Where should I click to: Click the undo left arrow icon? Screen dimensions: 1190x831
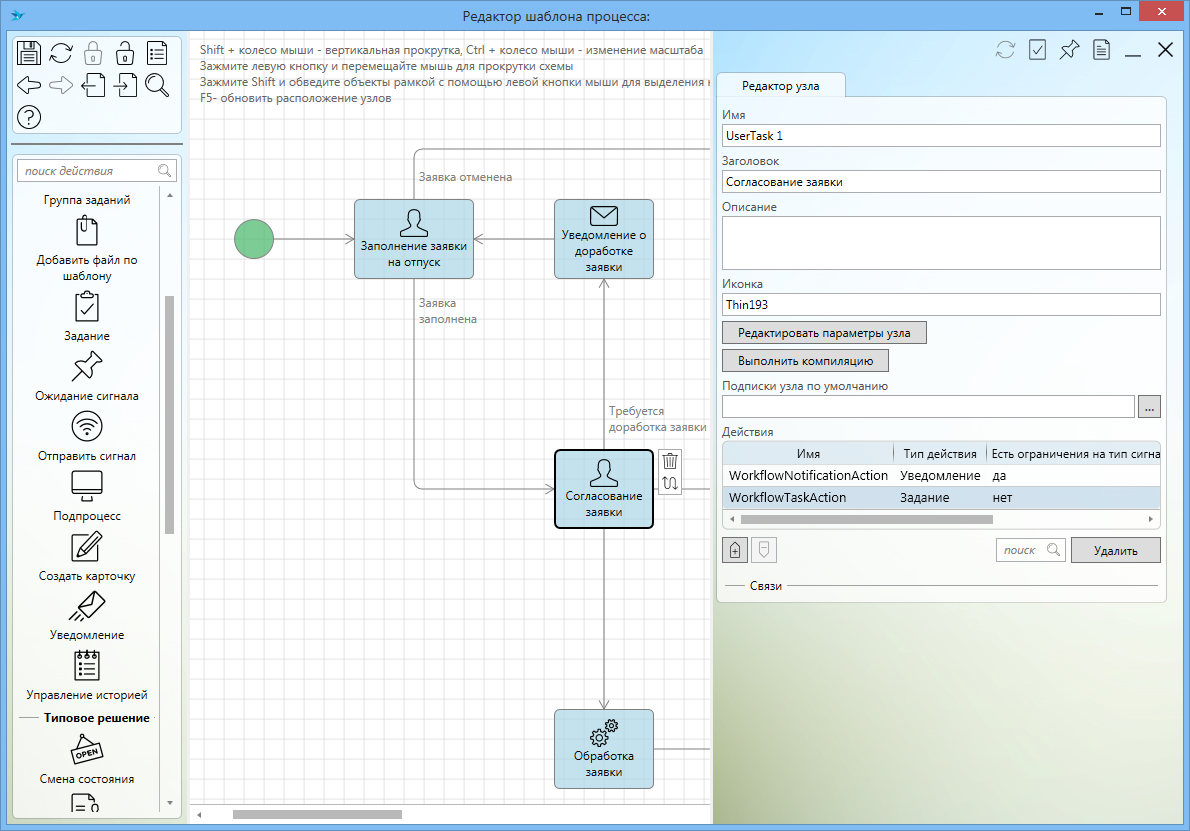pyautogui.click(x=29, y=85)
